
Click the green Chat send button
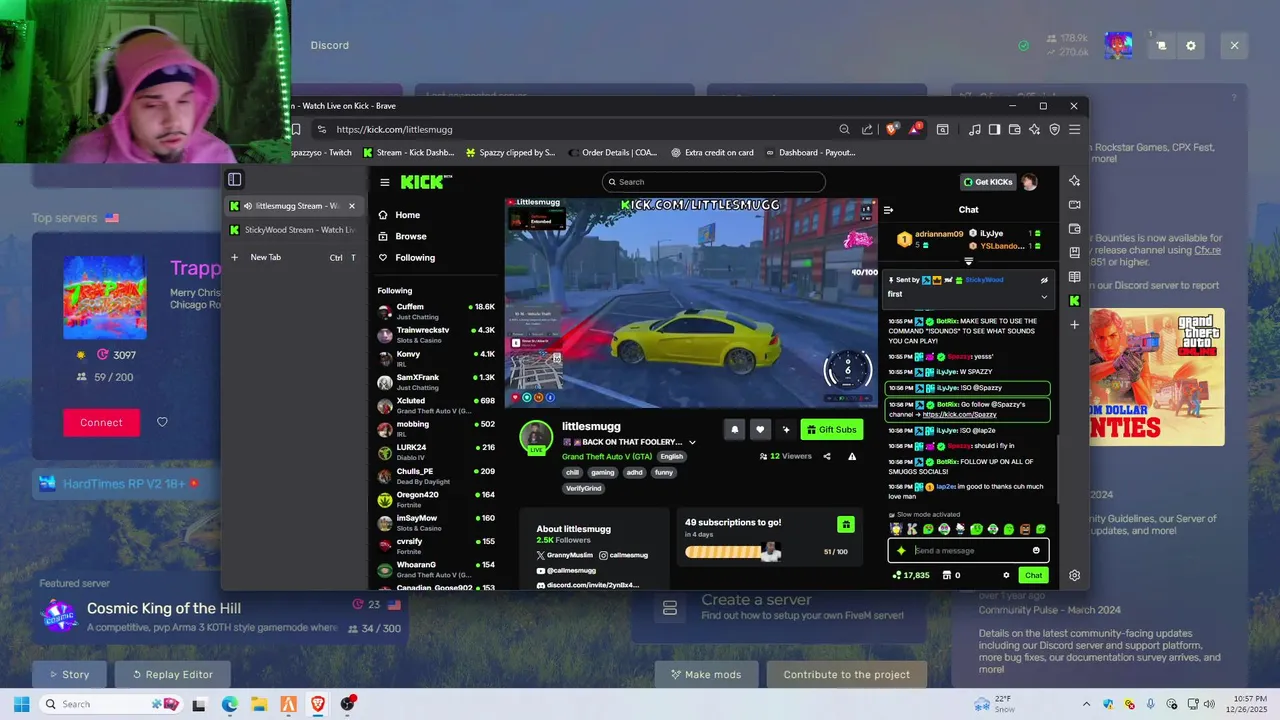pos(1033,575)
